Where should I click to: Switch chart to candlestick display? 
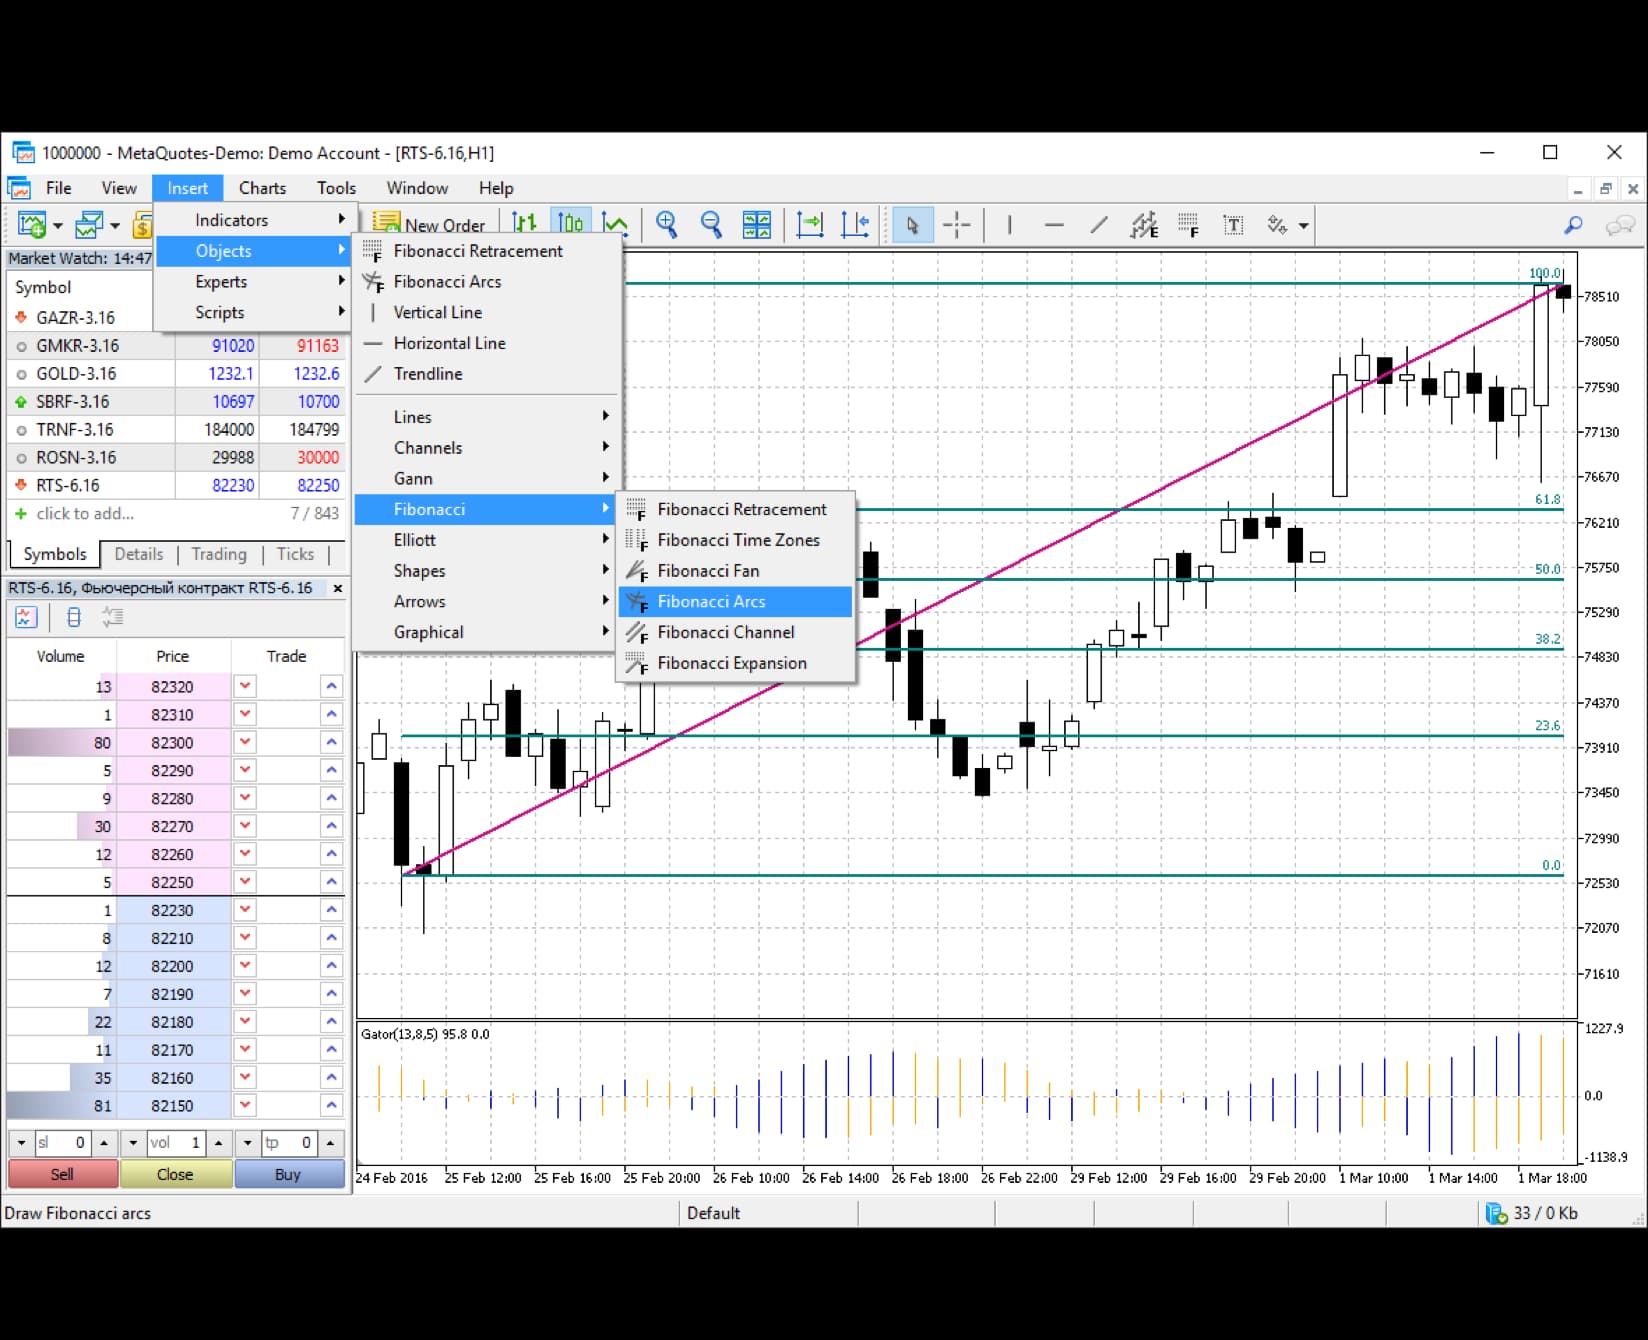(570, 224)
